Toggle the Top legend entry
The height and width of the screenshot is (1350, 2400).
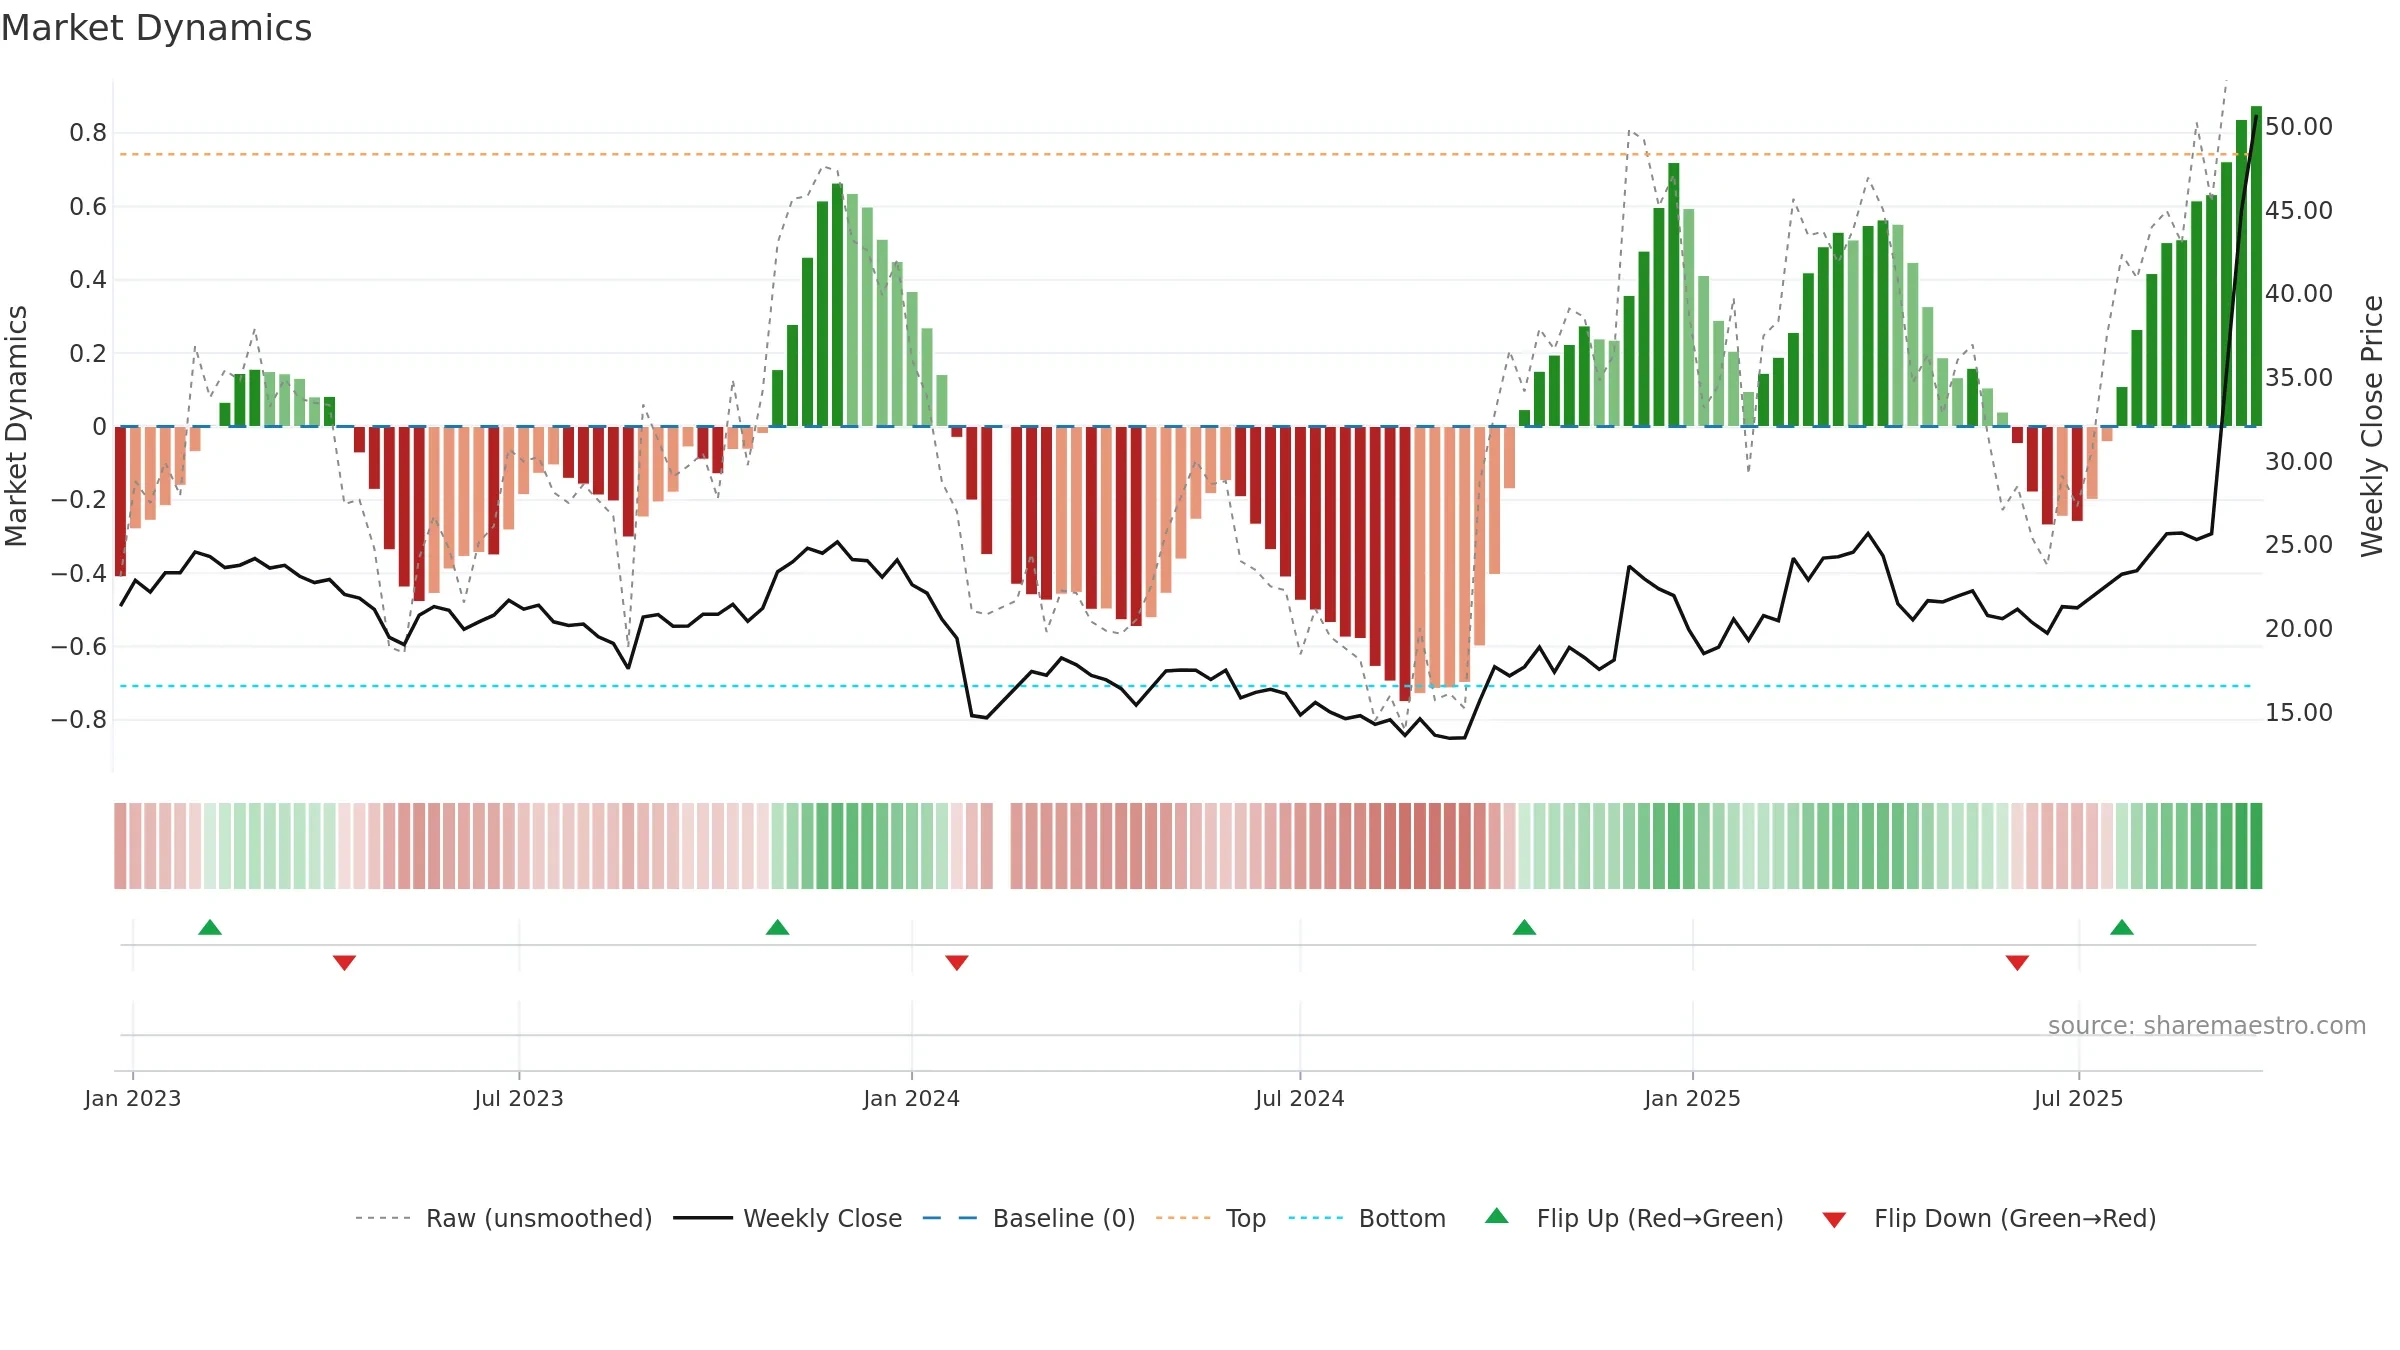(1211, 1218)
